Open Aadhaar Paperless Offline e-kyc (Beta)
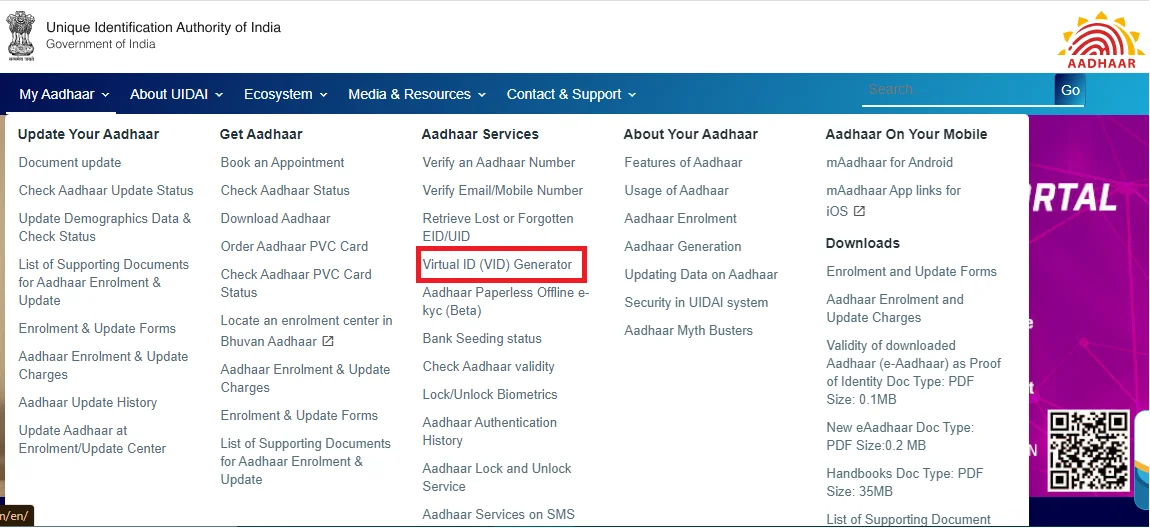The height and width of the screenshot is (528, 1150). [505, 301]
